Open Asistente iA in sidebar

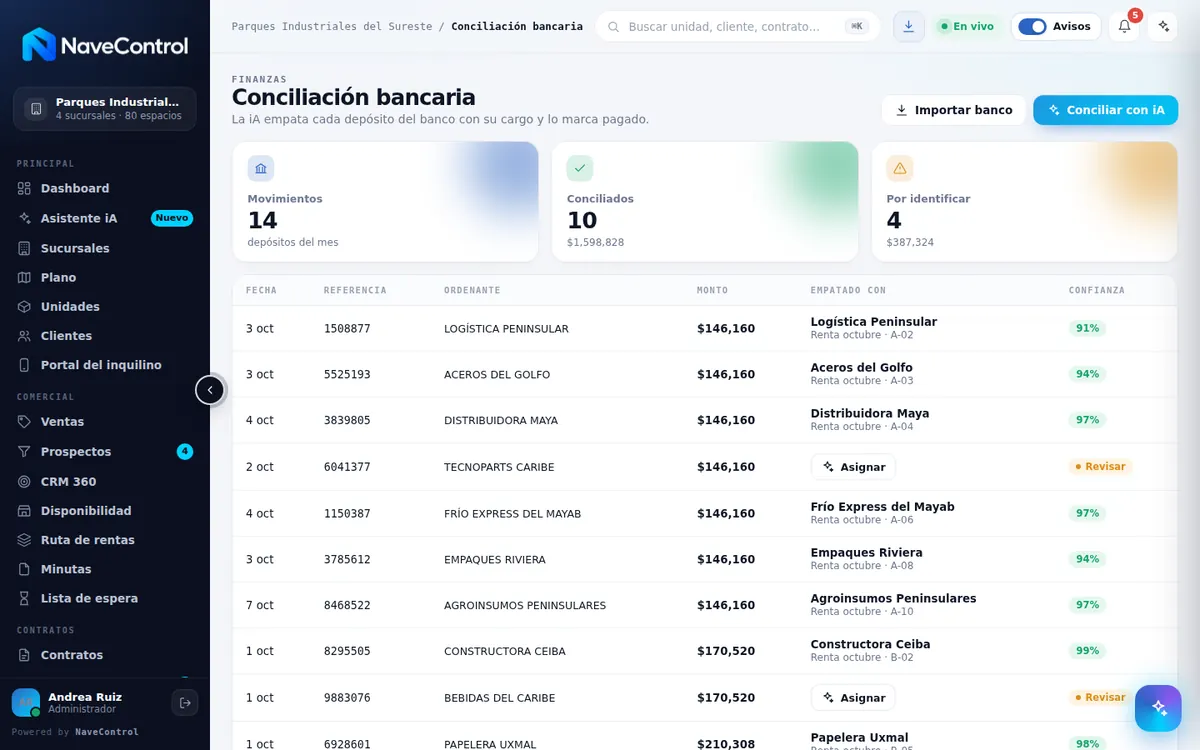(105, 218)
